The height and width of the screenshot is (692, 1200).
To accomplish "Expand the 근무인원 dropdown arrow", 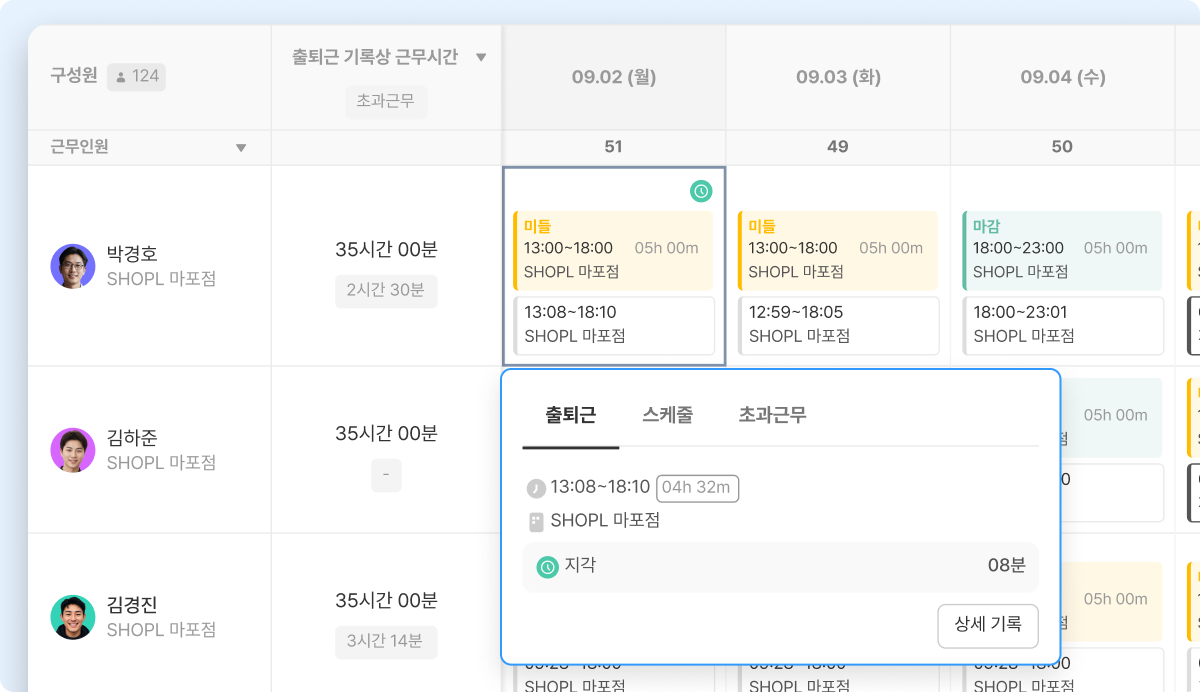I will point(240,148).
